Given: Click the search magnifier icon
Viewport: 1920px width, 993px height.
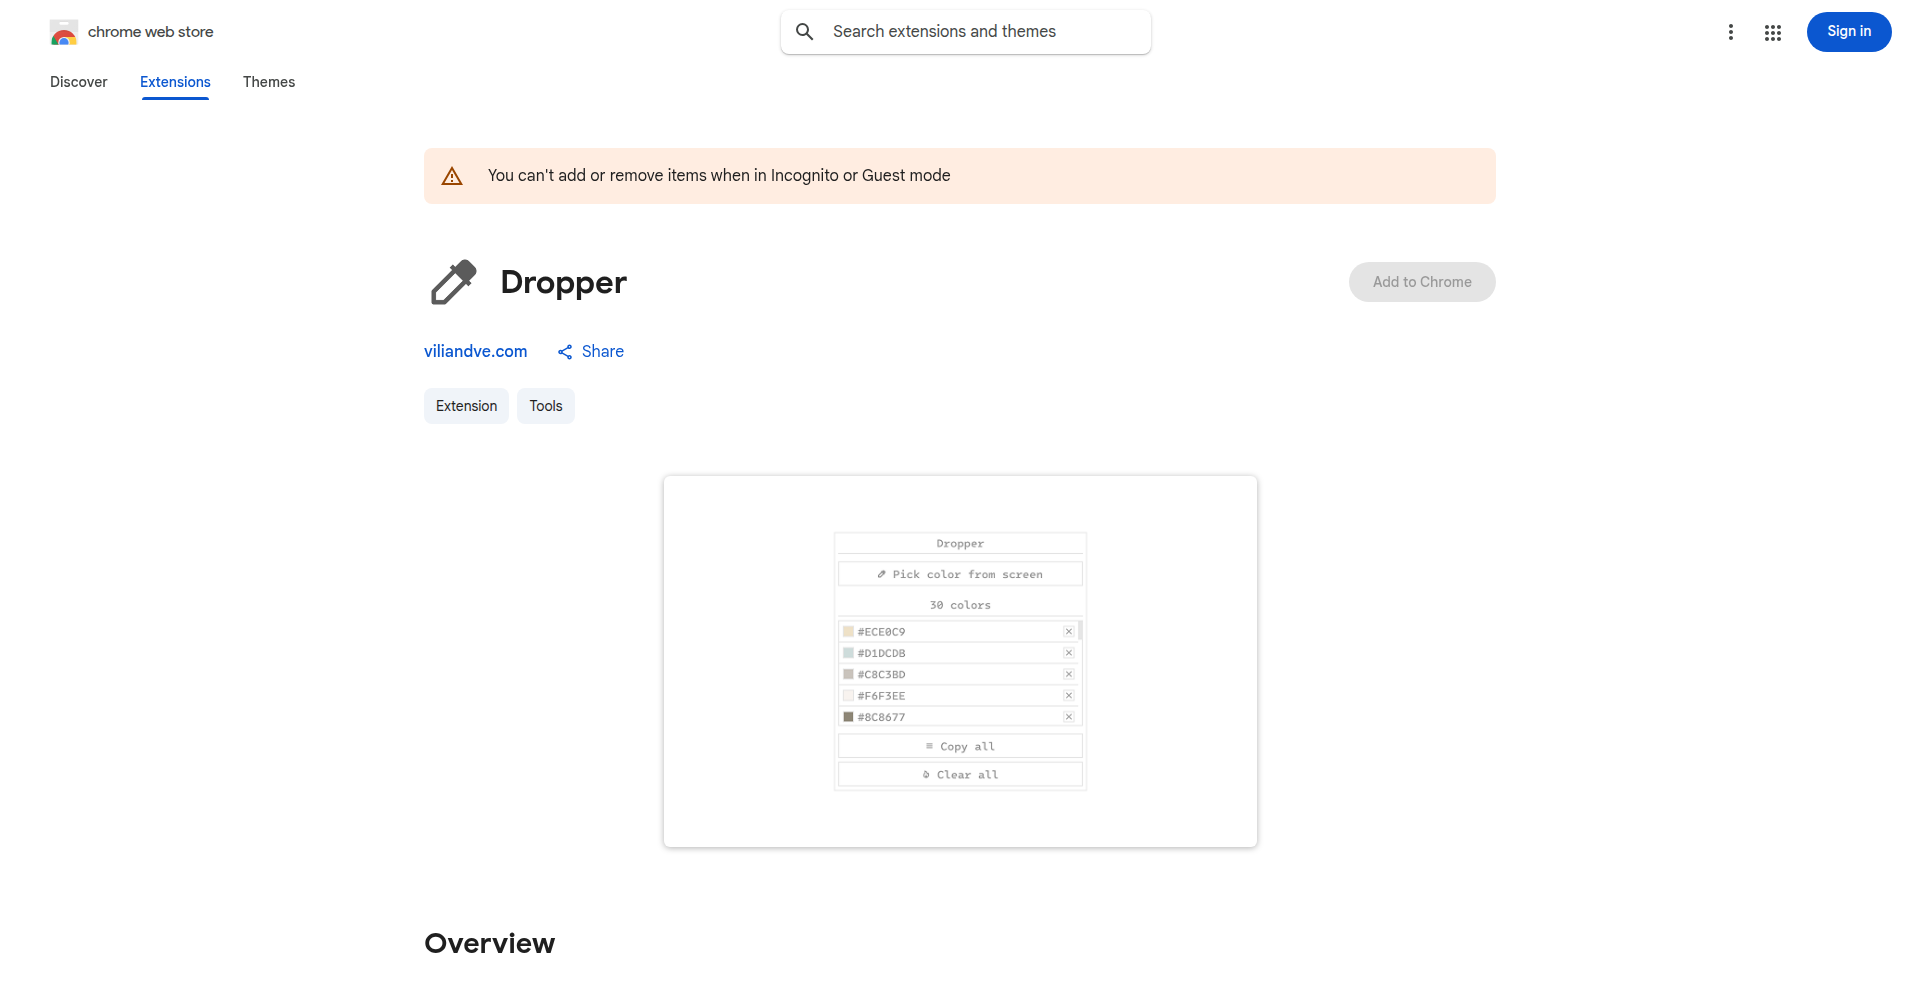Looking at the screenshot, I should (x=804, y=31).
